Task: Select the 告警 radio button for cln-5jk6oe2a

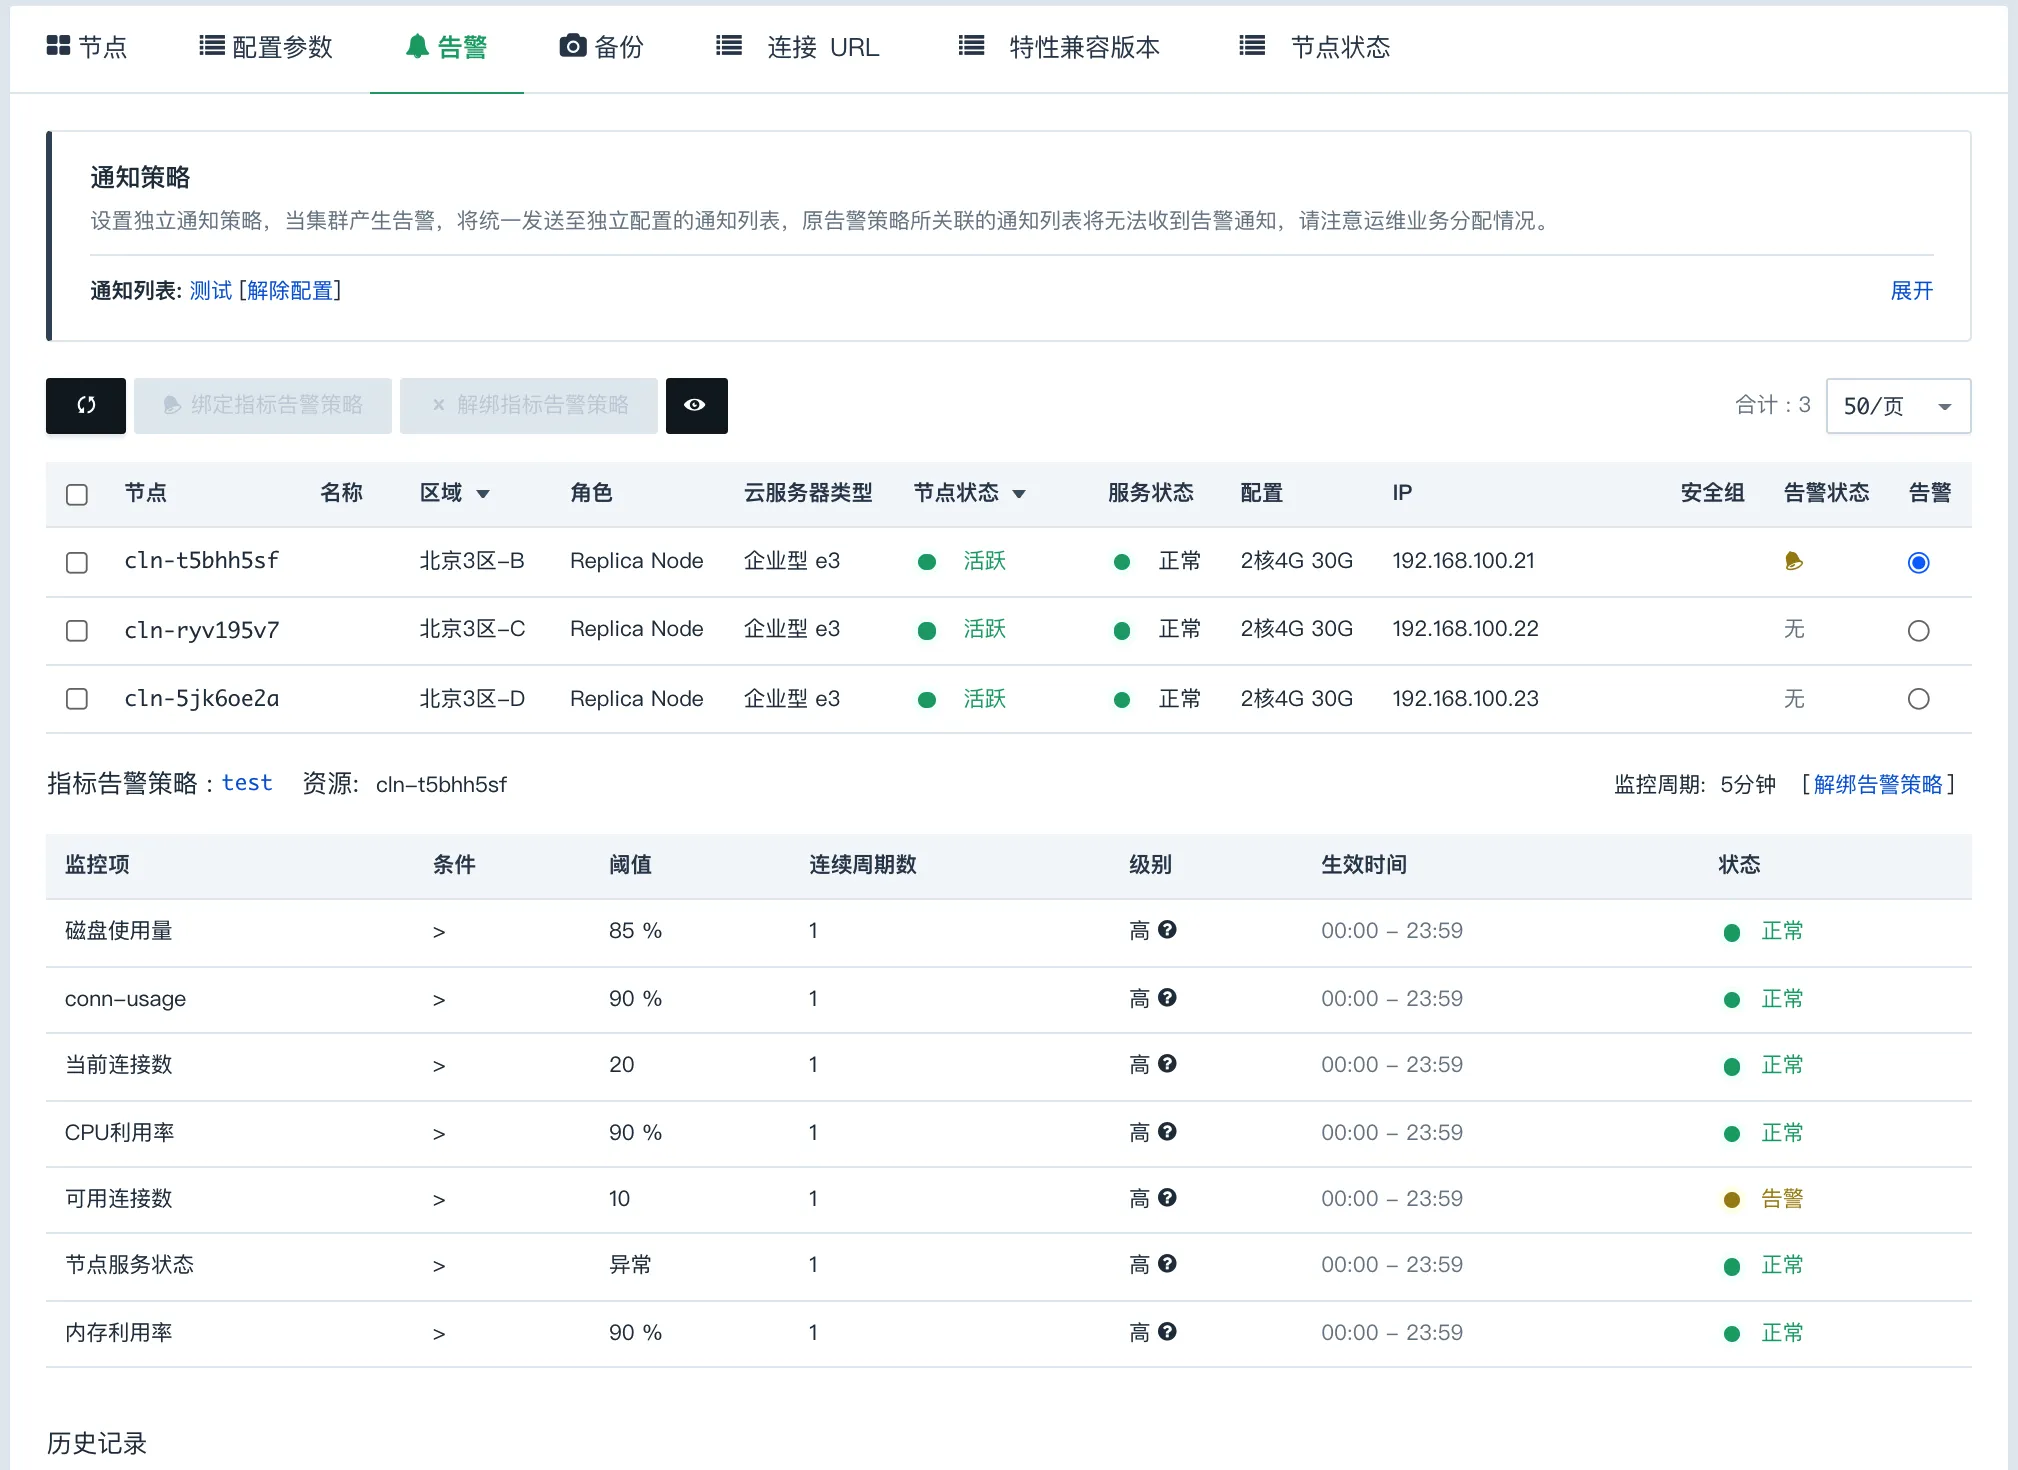Action: point(1918,699)
